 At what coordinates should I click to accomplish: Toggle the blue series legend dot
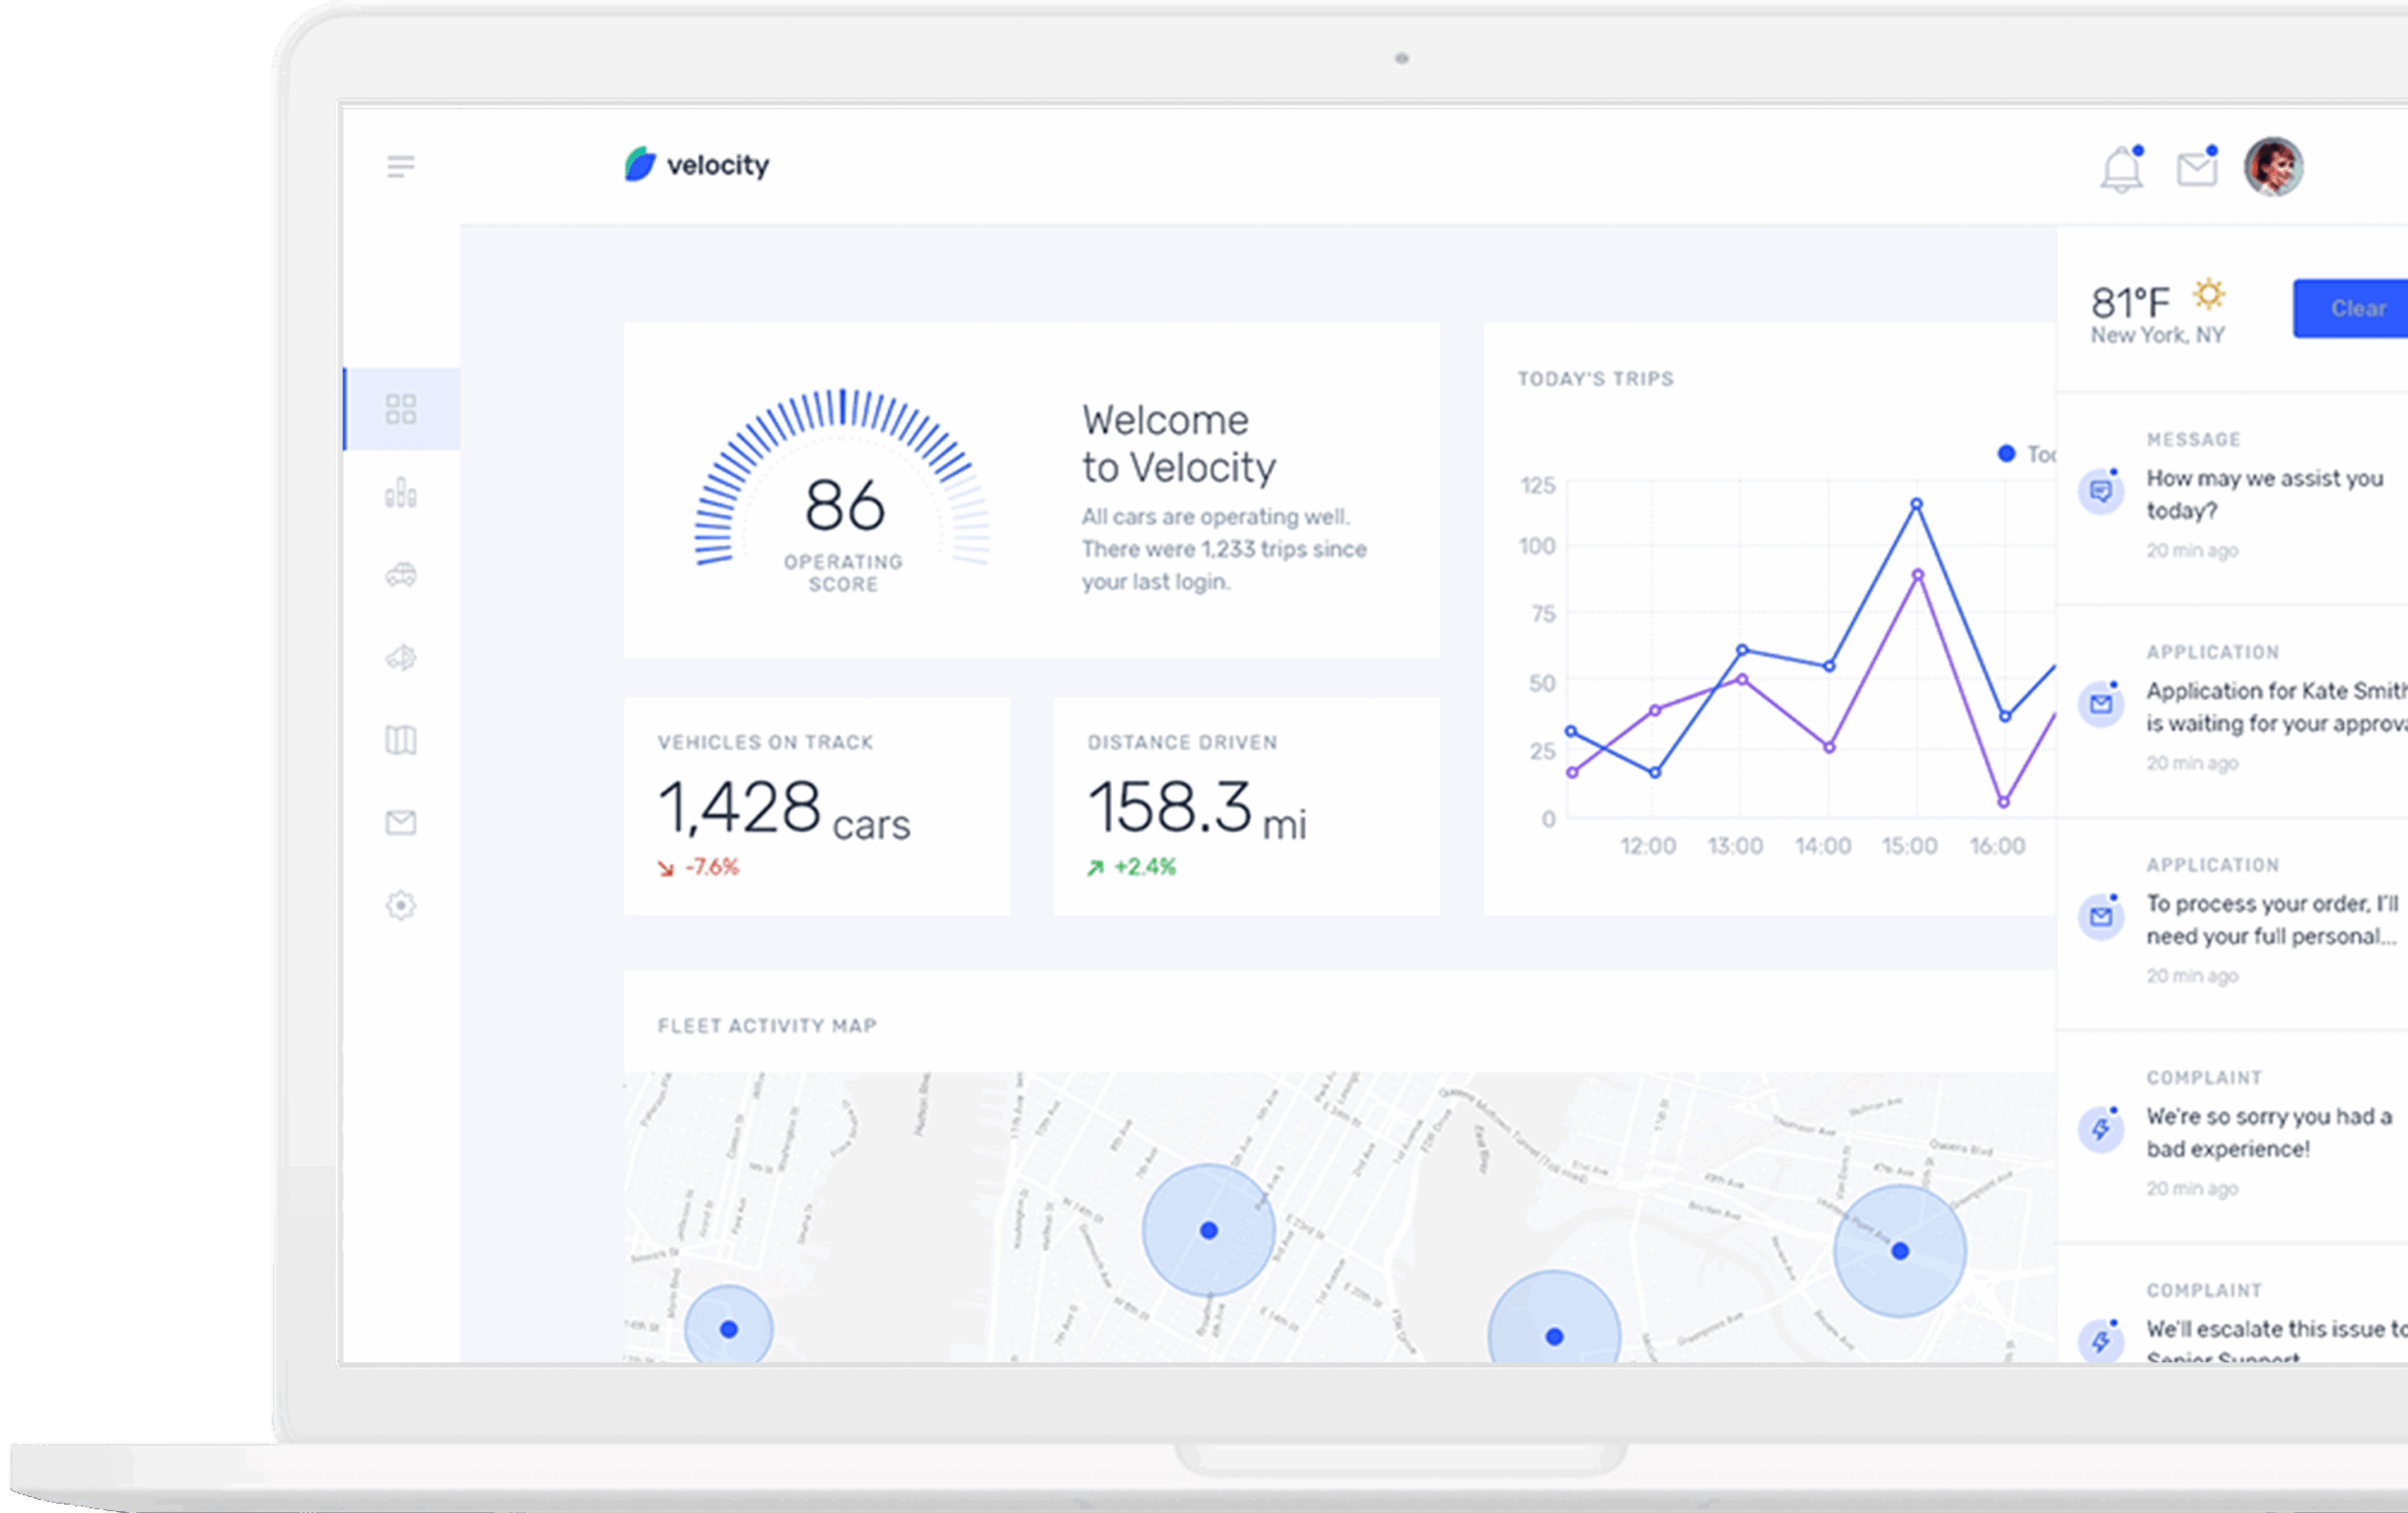click(x=2006, y=454)
